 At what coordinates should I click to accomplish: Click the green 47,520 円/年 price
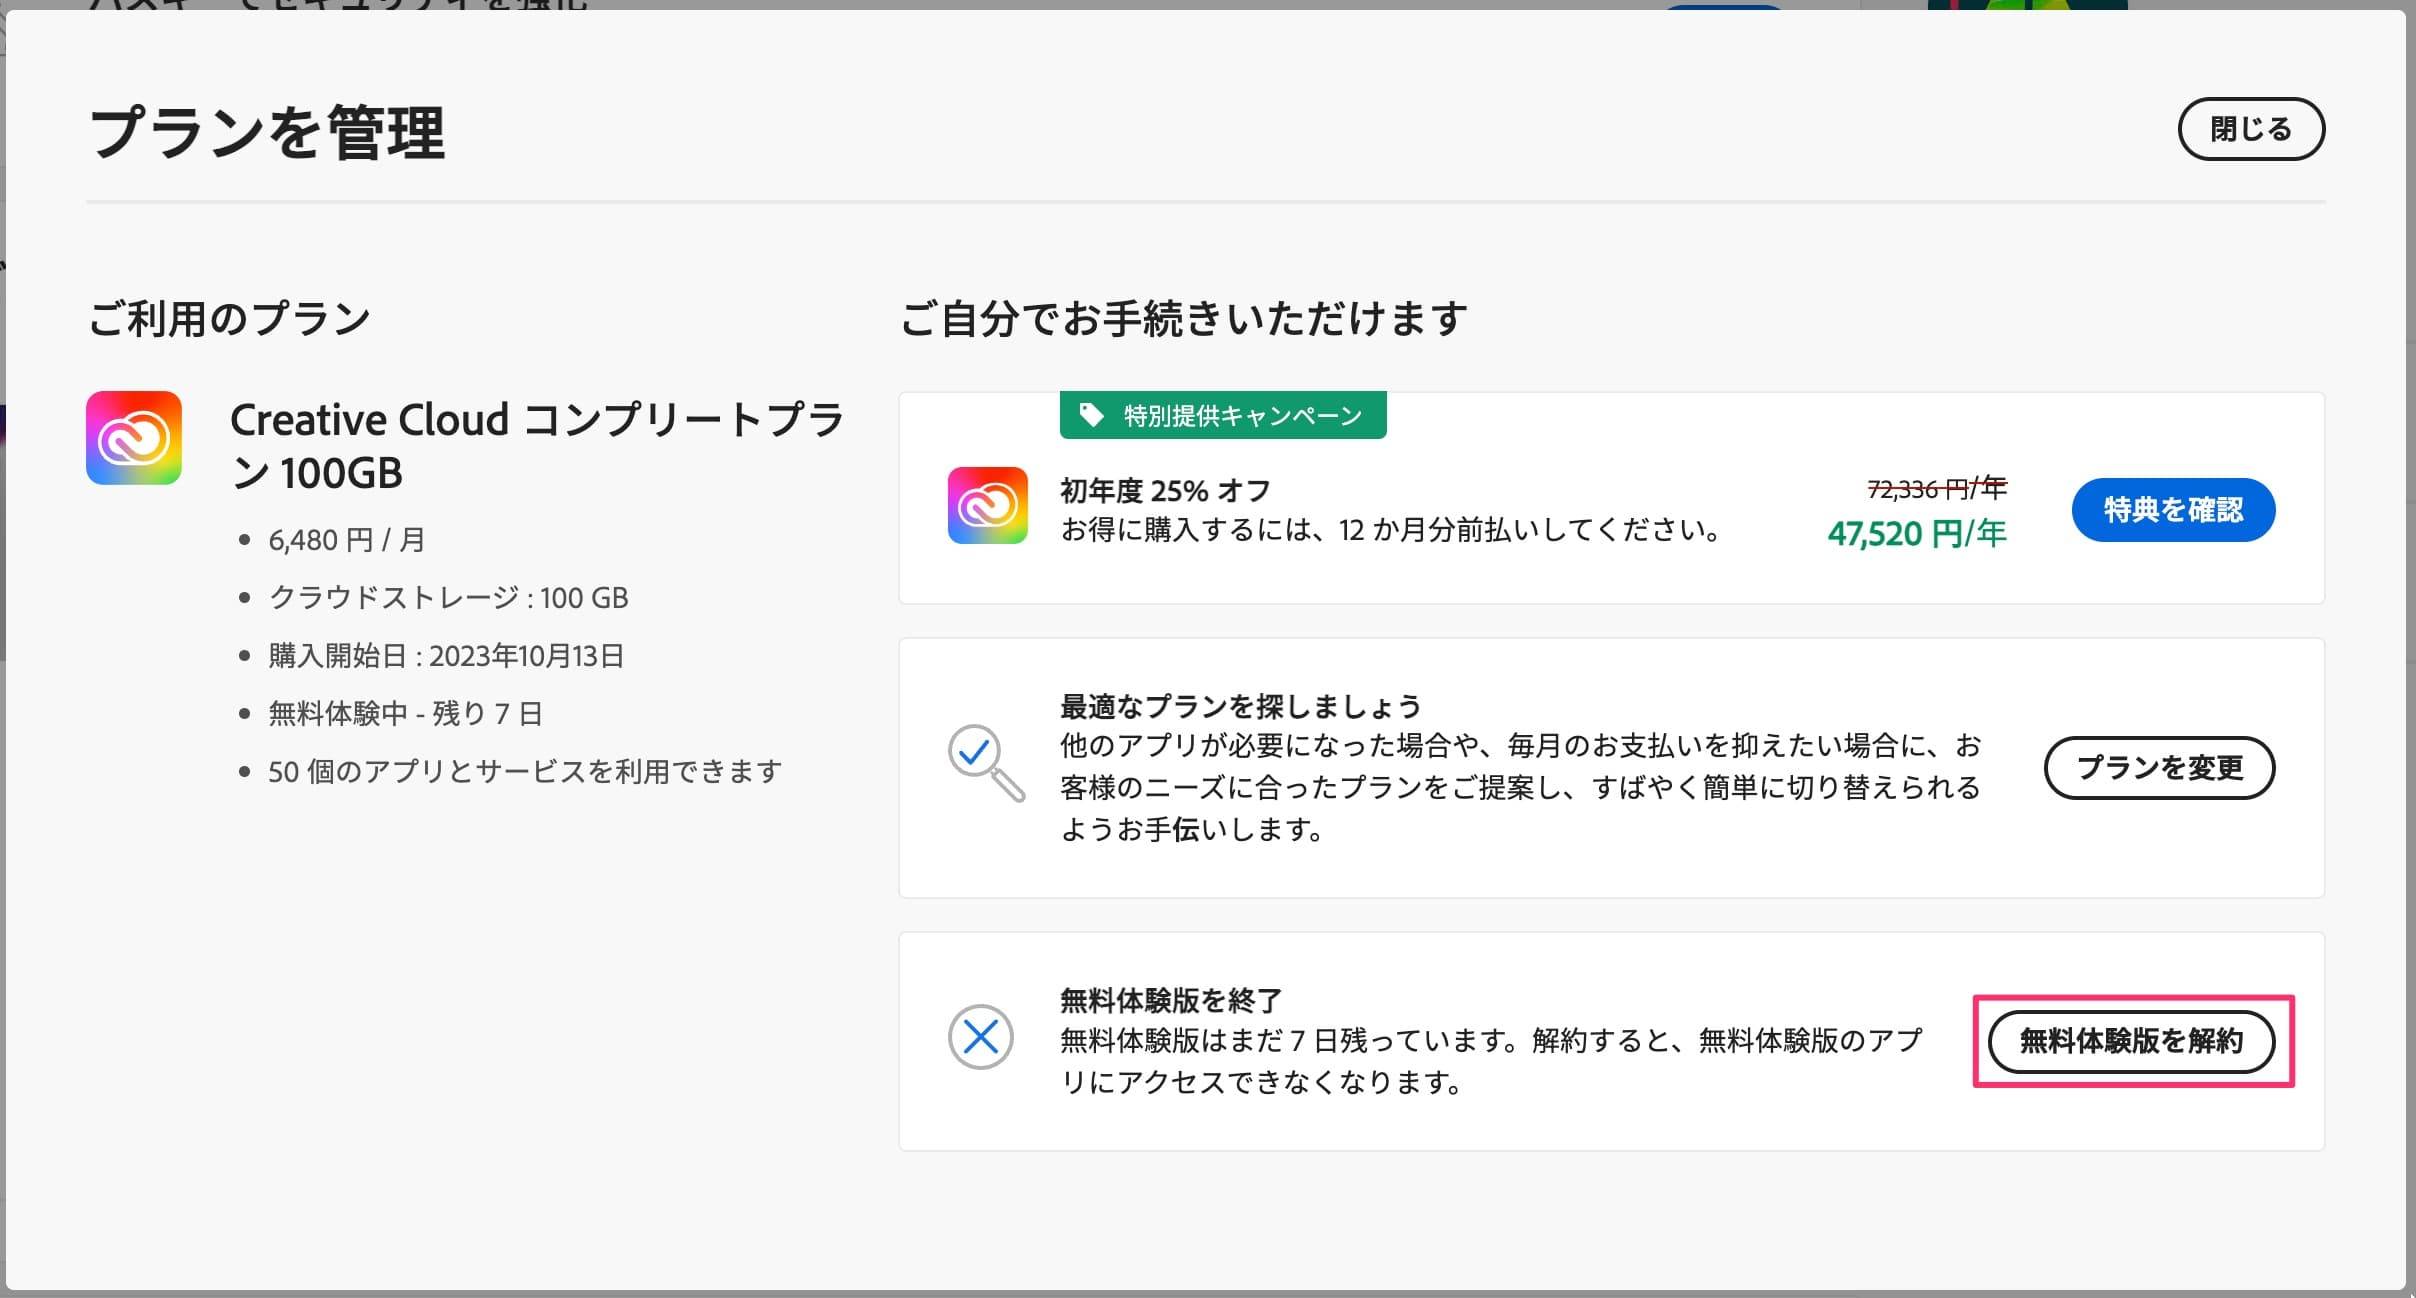click(1917, 534)
